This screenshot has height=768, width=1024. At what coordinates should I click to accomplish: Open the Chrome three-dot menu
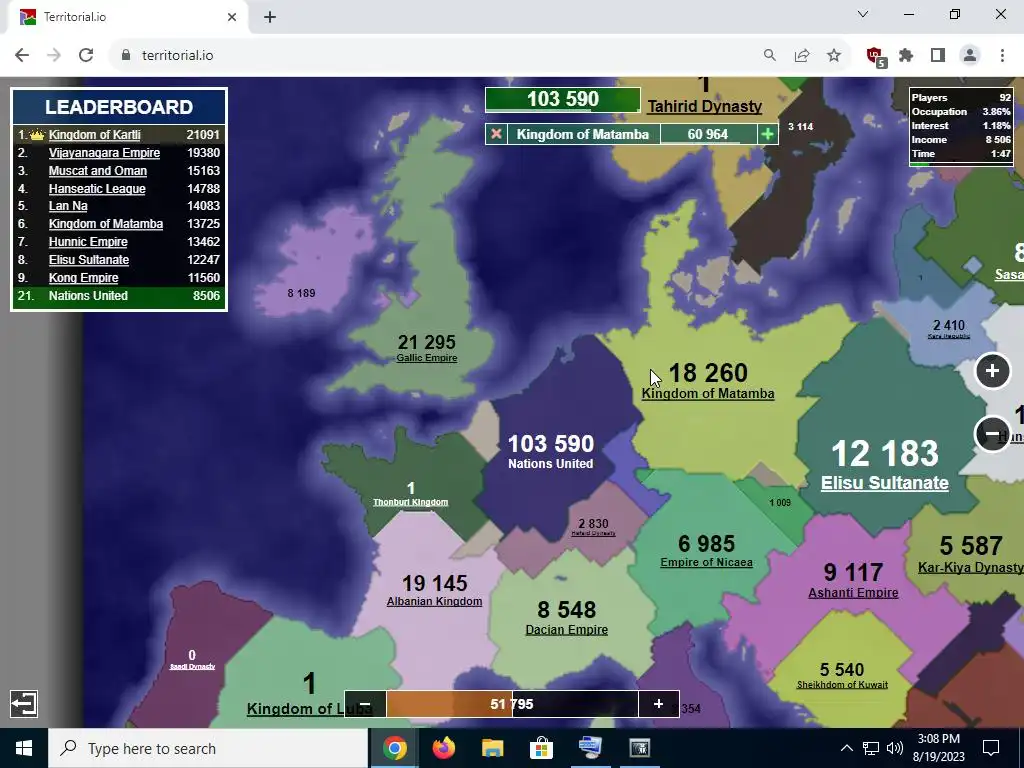point(1002,56)
